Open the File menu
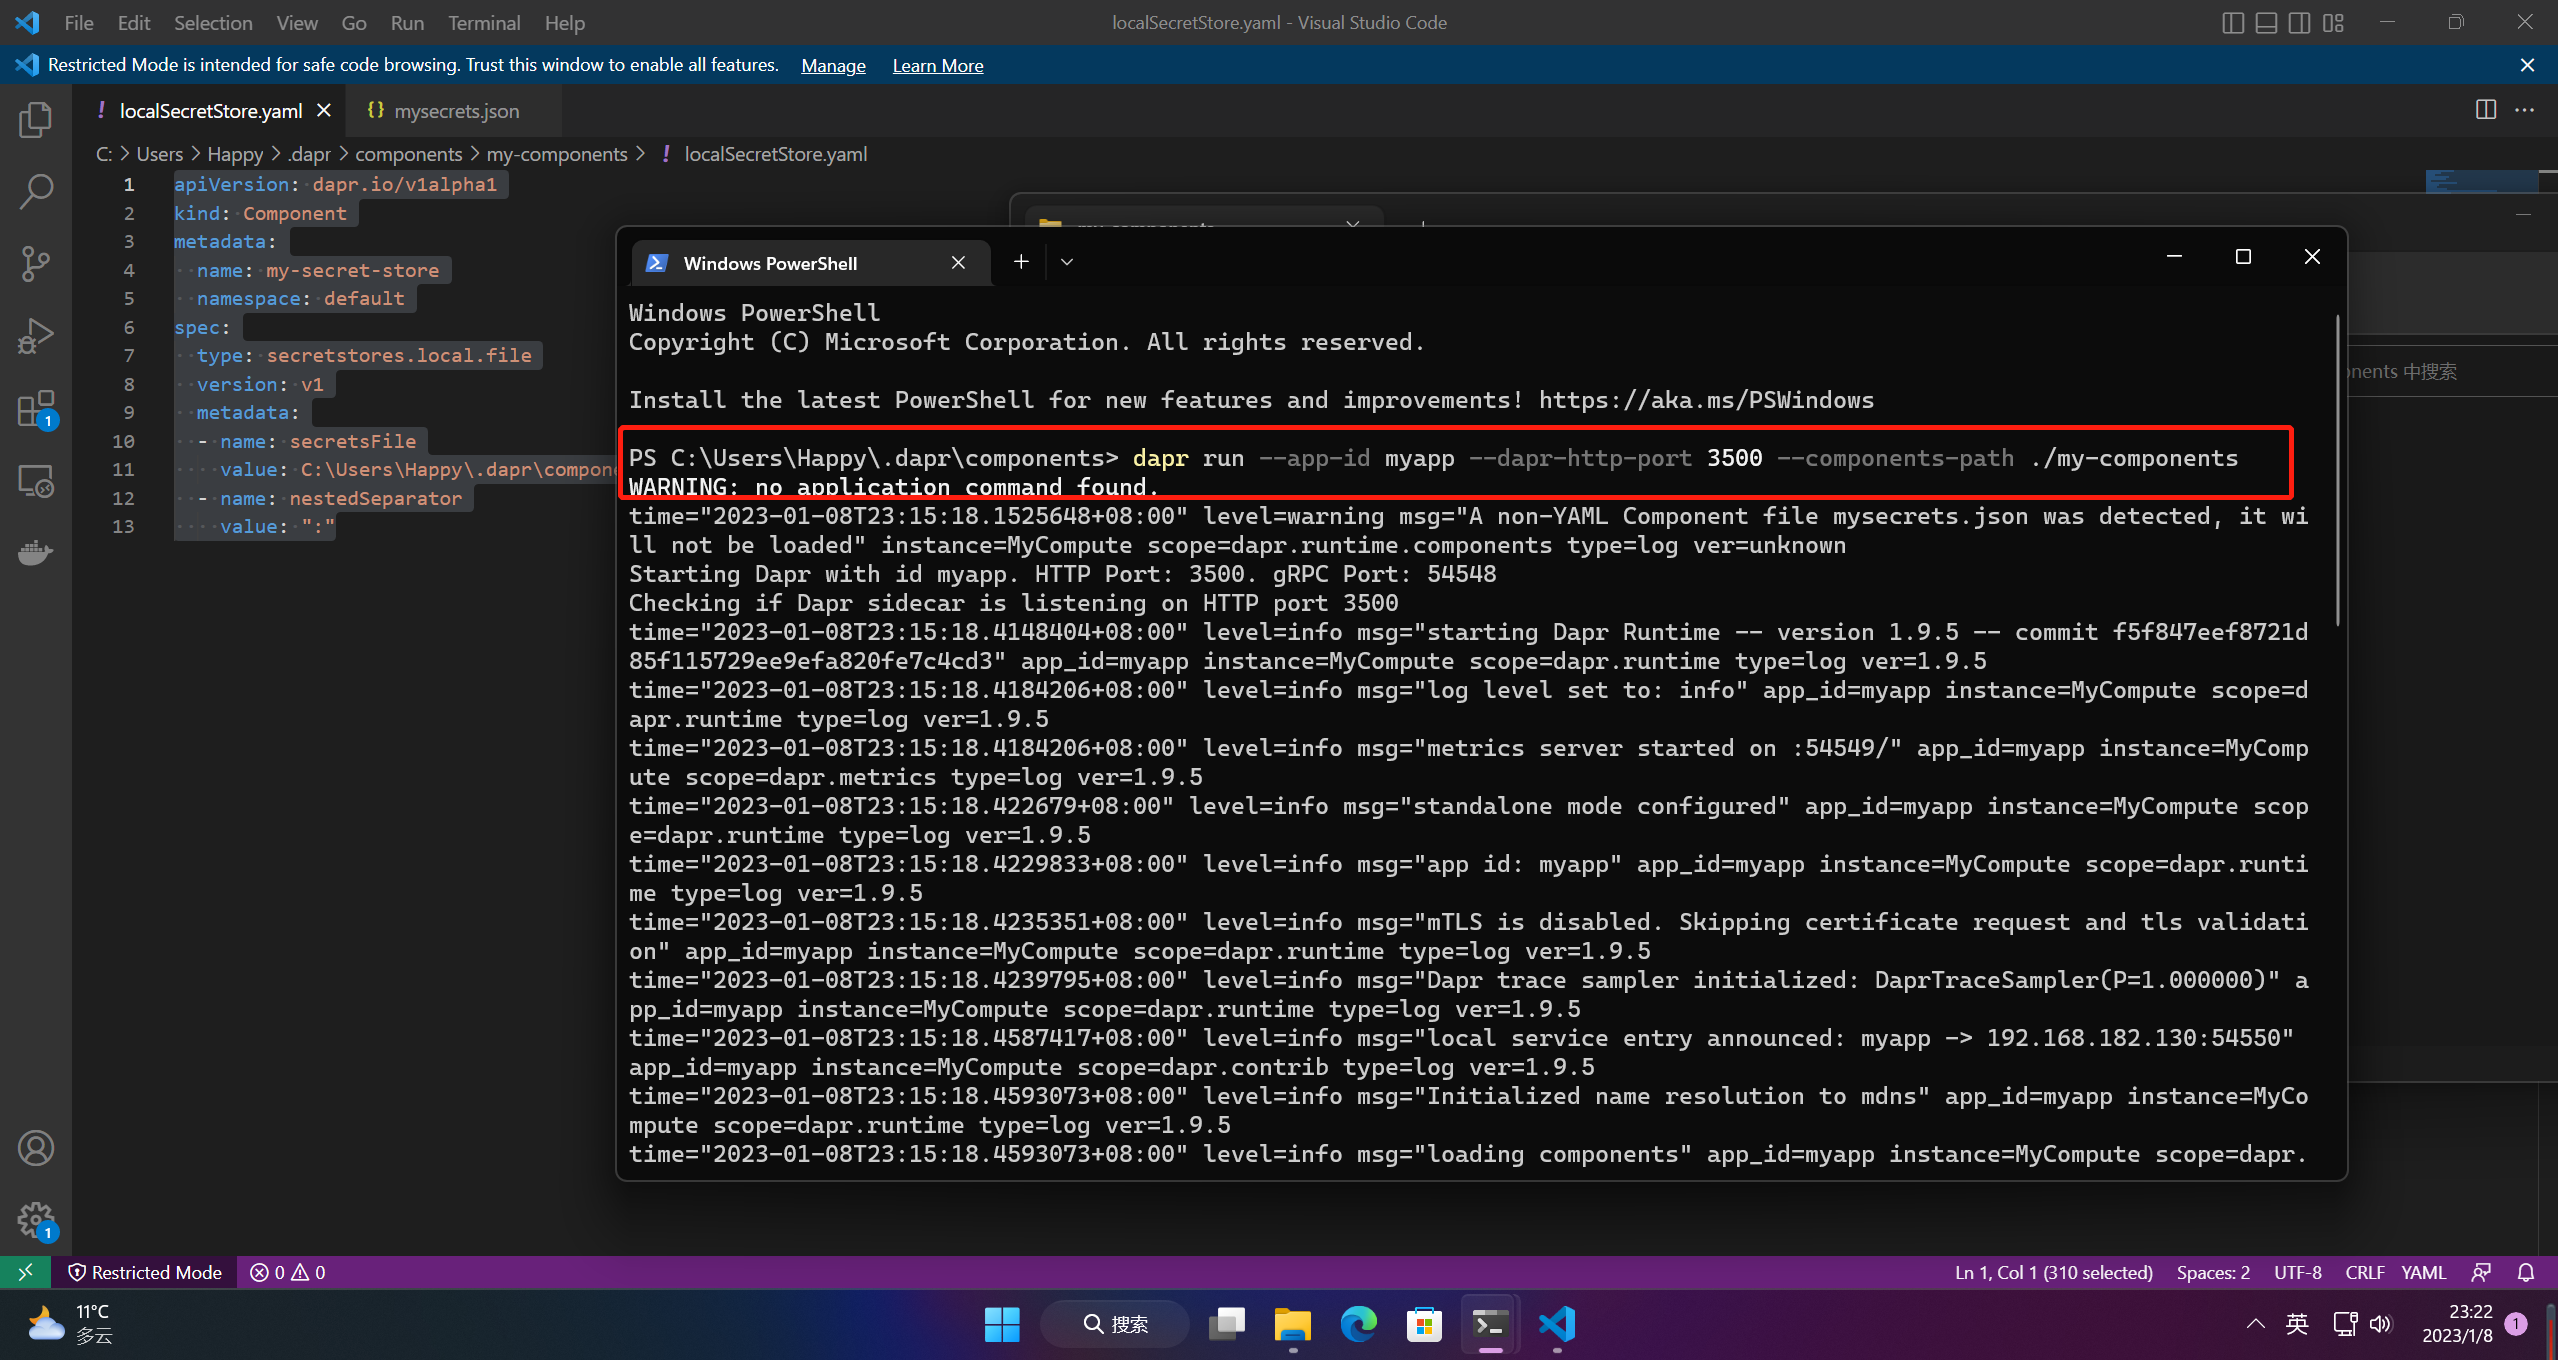Screen dimensions: 2558x1360 78,23
